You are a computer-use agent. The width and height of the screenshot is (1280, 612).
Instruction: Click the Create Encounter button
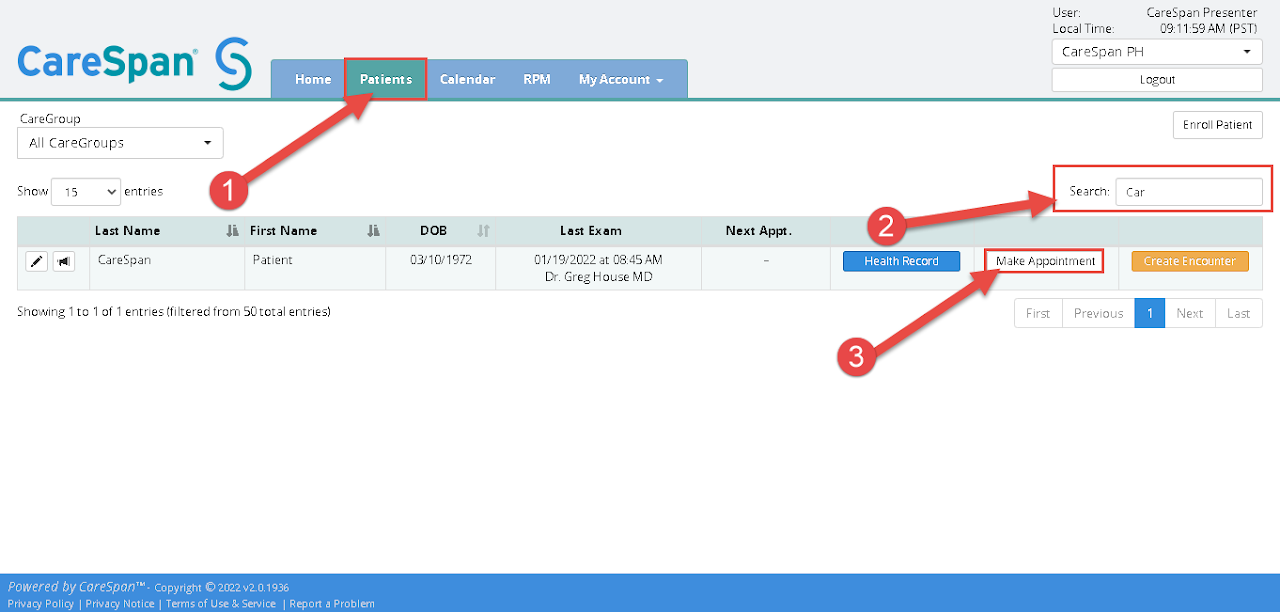pyautogui.click(x=1190, y=261)
